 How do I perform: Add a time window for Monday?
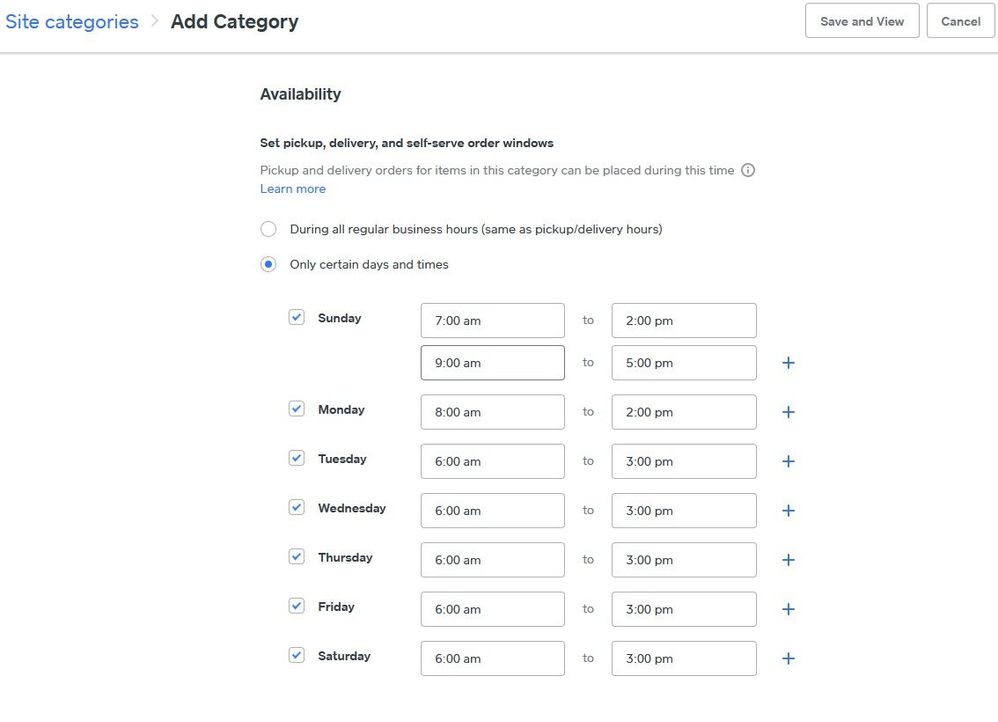tap(788, 412)
